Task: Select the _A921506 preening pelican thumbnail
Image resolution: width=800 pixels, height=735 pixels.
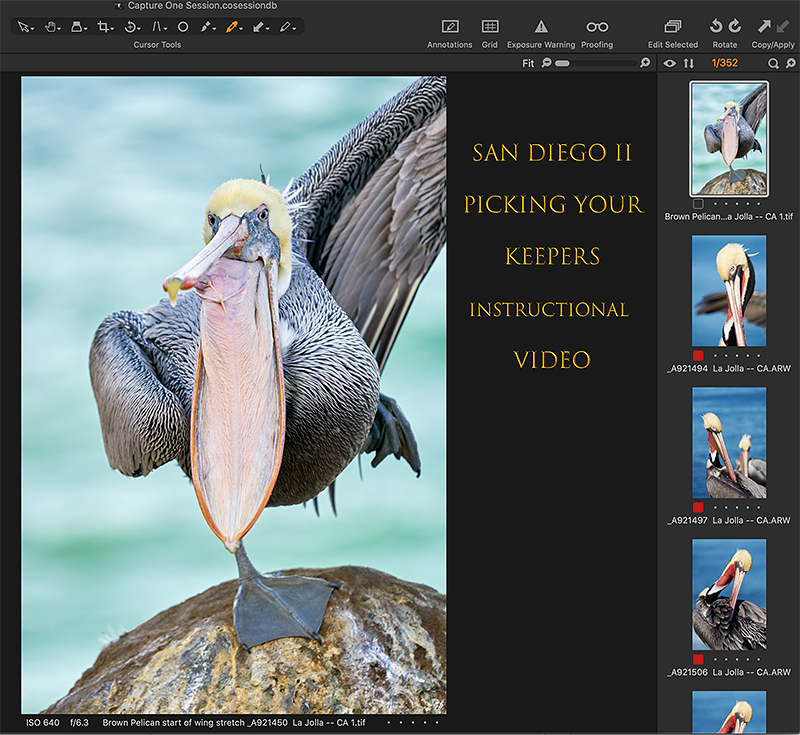Action: click(x=729, y=595)
